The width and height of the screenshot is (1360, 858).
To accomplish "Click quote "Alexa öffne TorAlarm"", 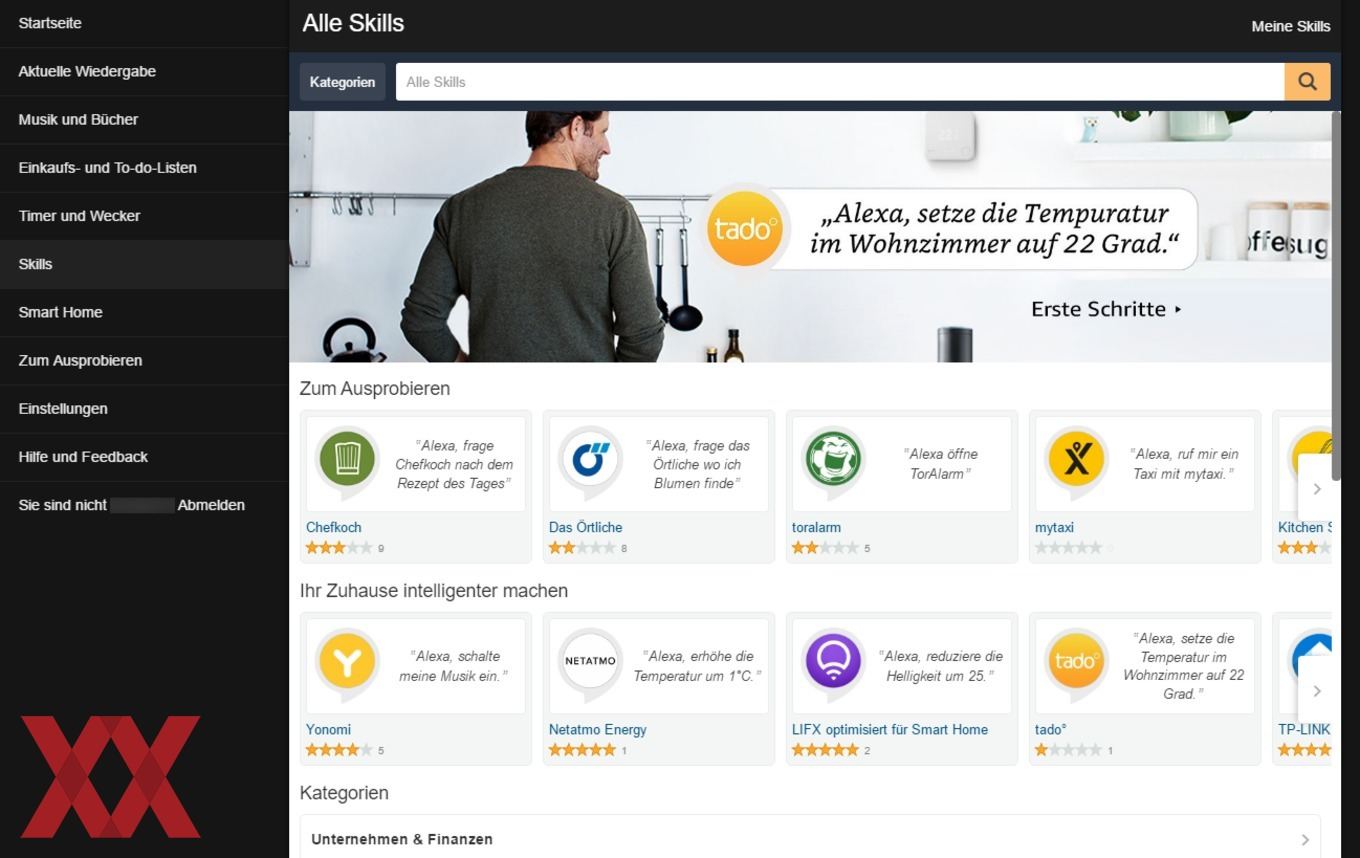I will (x=940, y=464).
